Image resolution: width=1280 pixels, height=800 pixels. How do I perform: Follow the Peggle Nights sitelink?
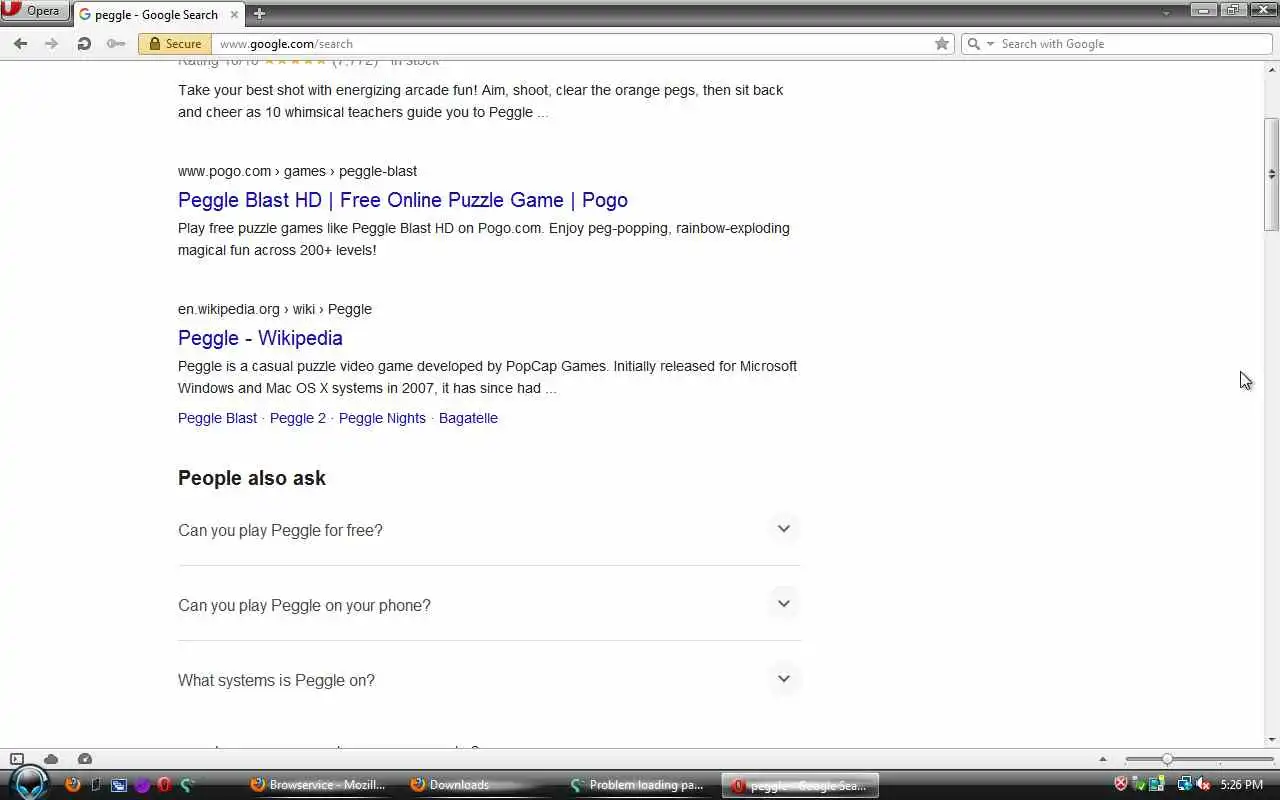click(382, 418)
